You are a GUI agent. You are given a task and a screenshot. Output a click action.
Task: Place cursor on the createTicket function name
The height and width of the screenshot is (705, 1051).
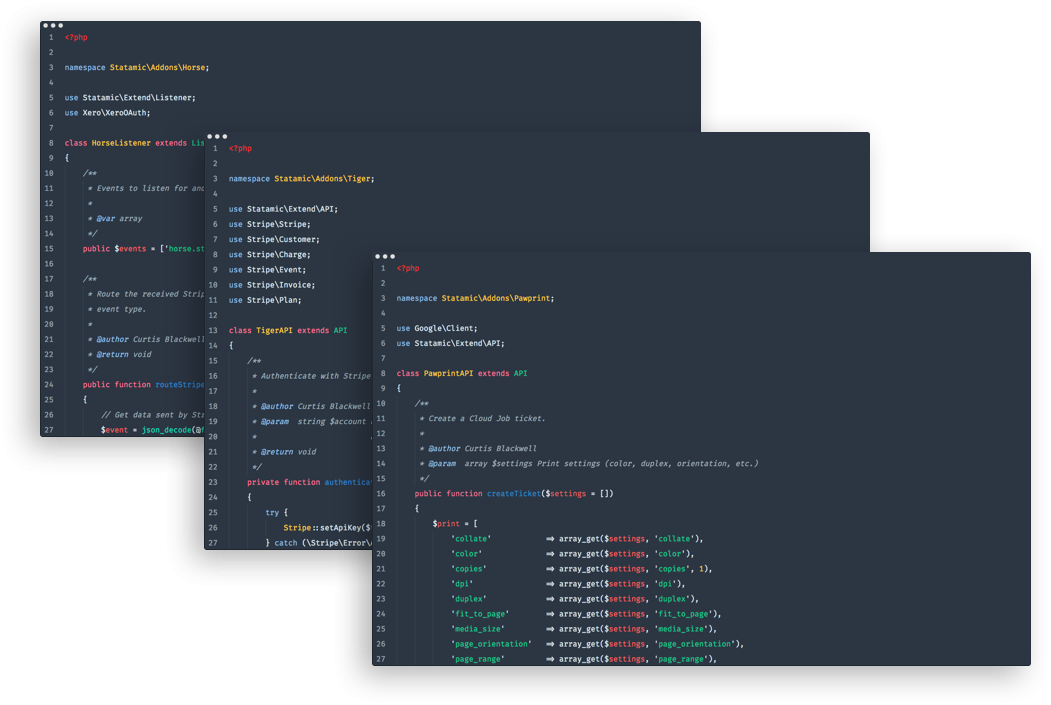point(512,493)
